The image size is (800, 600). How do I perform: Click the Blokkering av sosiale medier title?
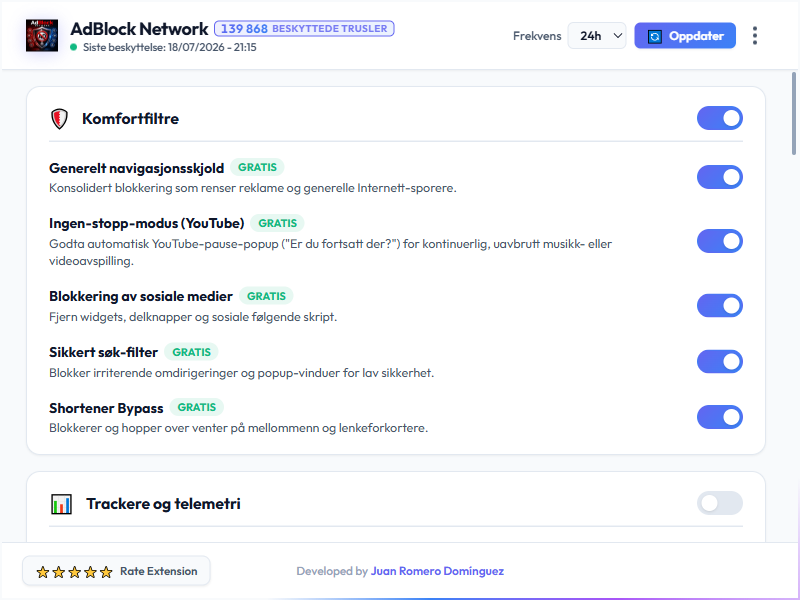pyautogui.click(x=141, y=296)
